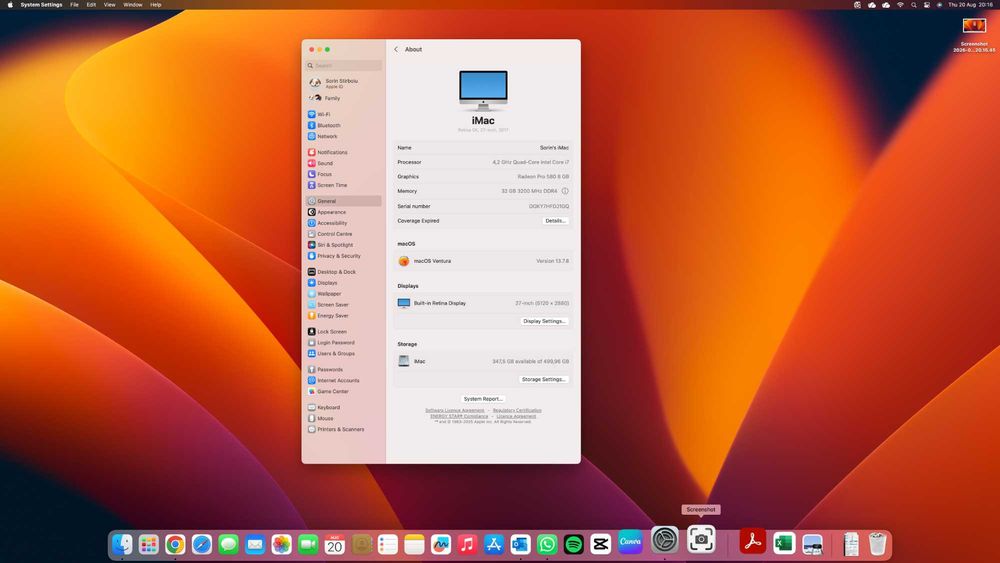This screenshot has width=1000, height=563.
Task: Open the Apple menu
Action: pos(10,4)
